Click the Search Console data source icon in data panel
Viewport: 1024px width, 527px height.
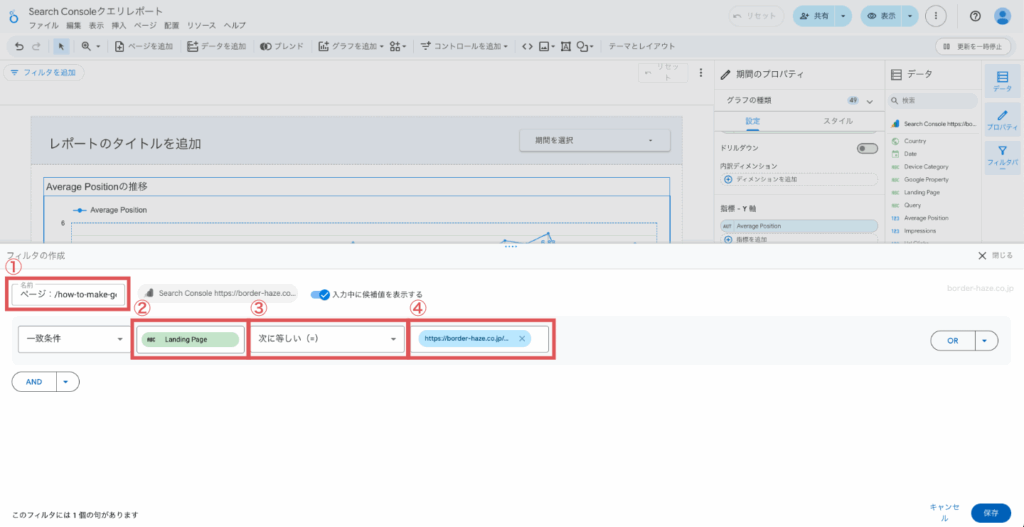click(897, 123)
